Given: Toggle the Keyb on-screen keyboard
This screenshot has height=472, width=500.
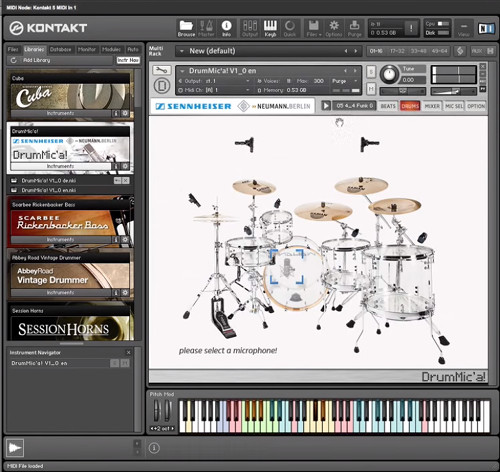Looking at the screenshot, I should 270,28.
